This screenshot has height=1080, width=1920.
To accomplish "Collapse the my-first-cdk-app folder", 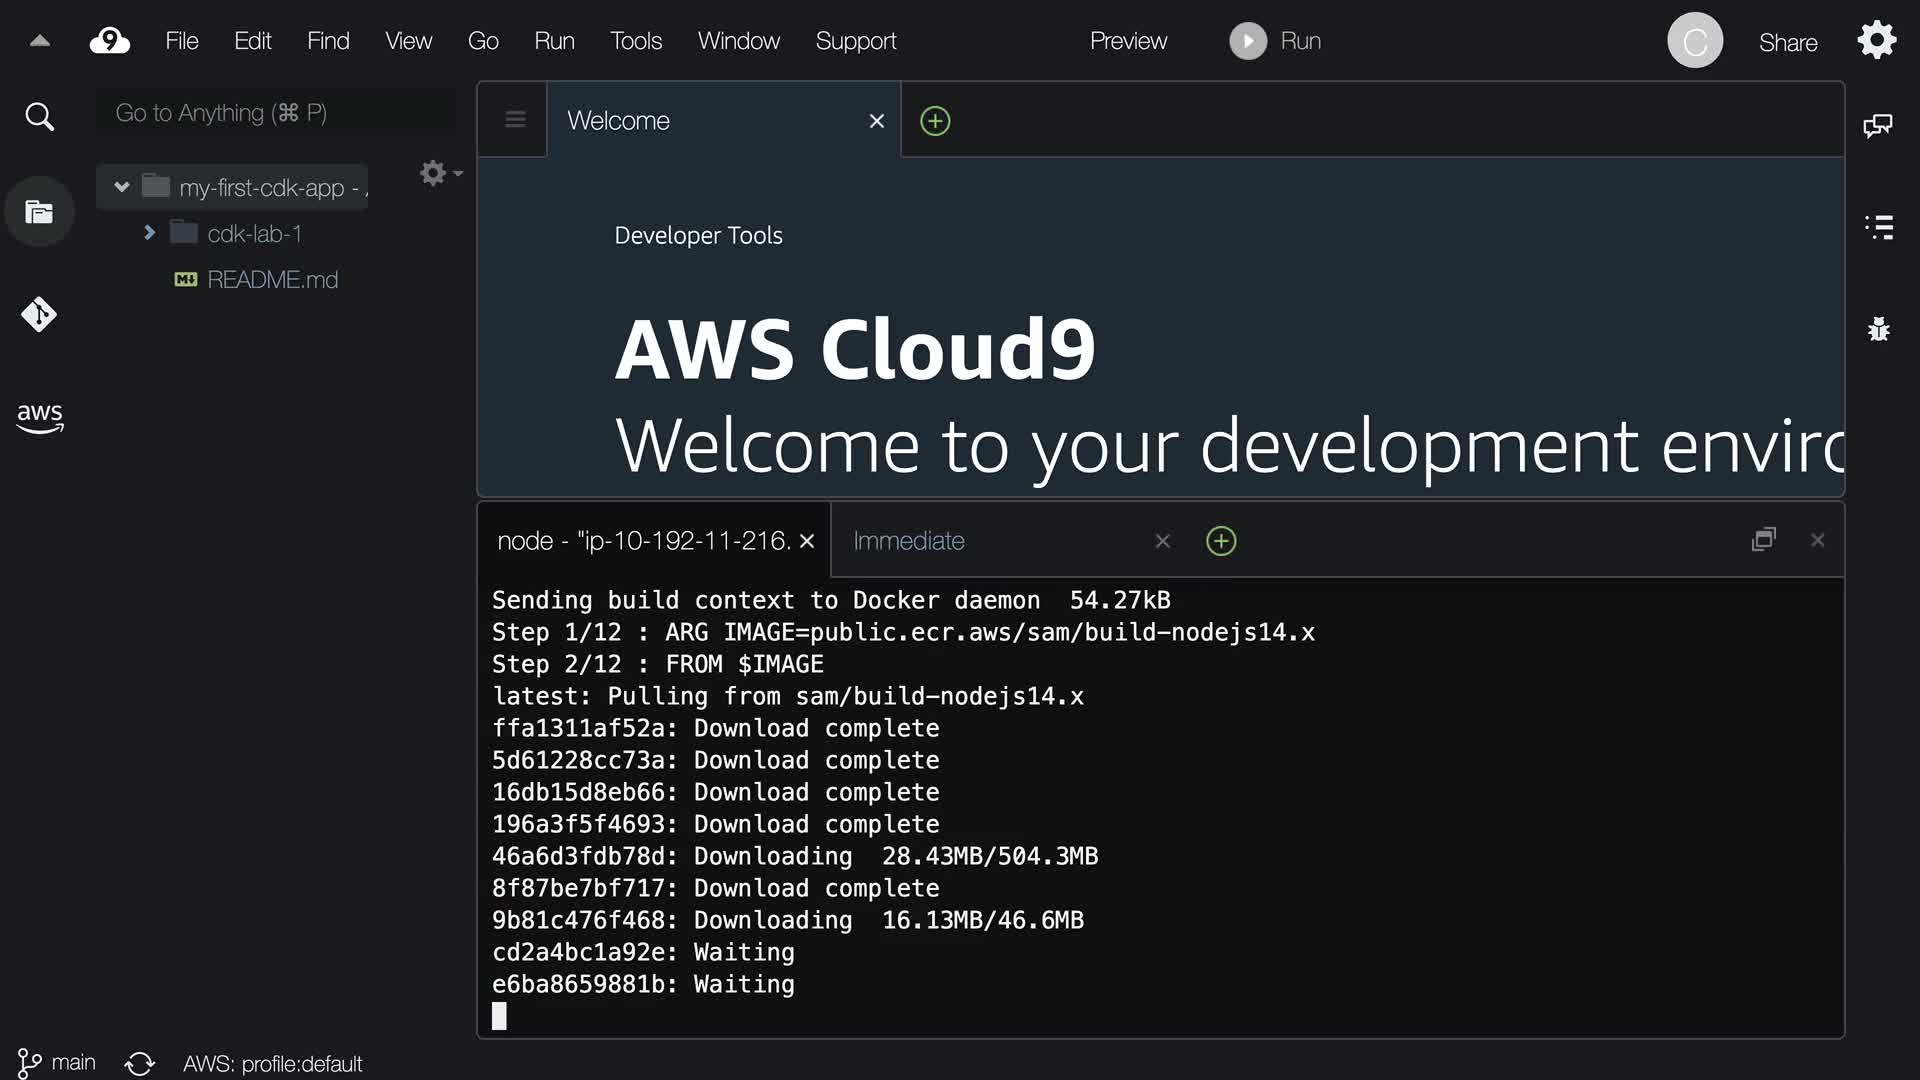I will [x=122, y=187].
